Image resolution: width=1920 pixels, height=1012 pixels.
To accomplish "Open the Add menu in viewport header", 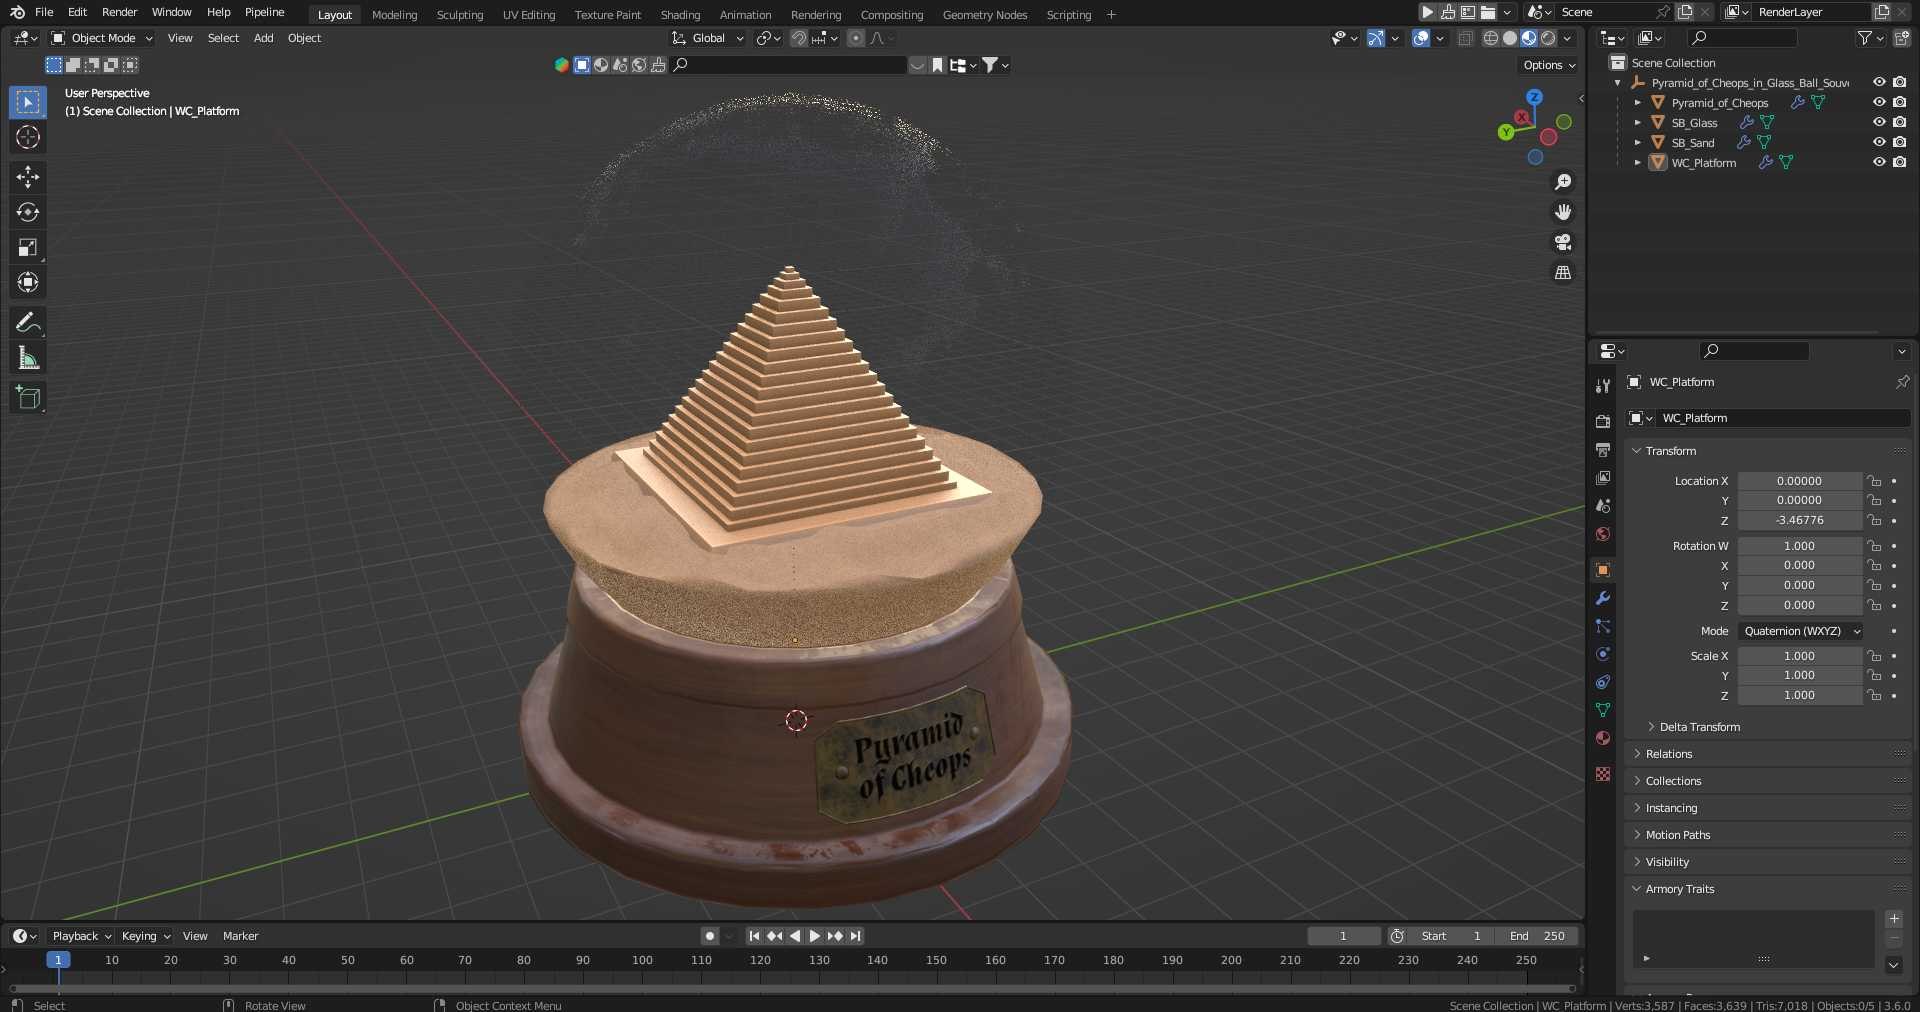I will (x=263, y=38).
